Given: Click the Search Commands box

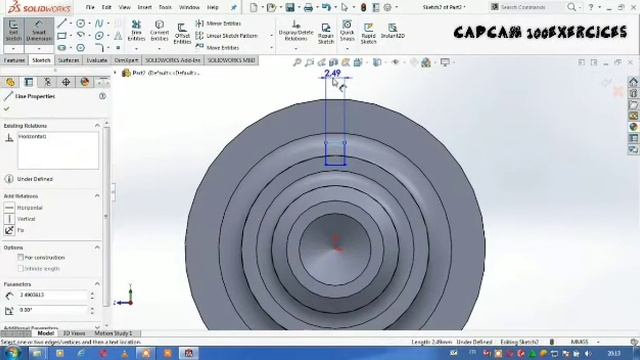Looking at the screenshot, I should point(527,7).
